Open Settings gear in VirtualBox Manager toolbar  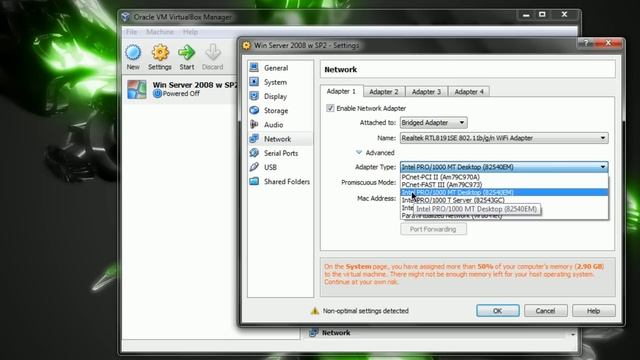click(160, 53)
